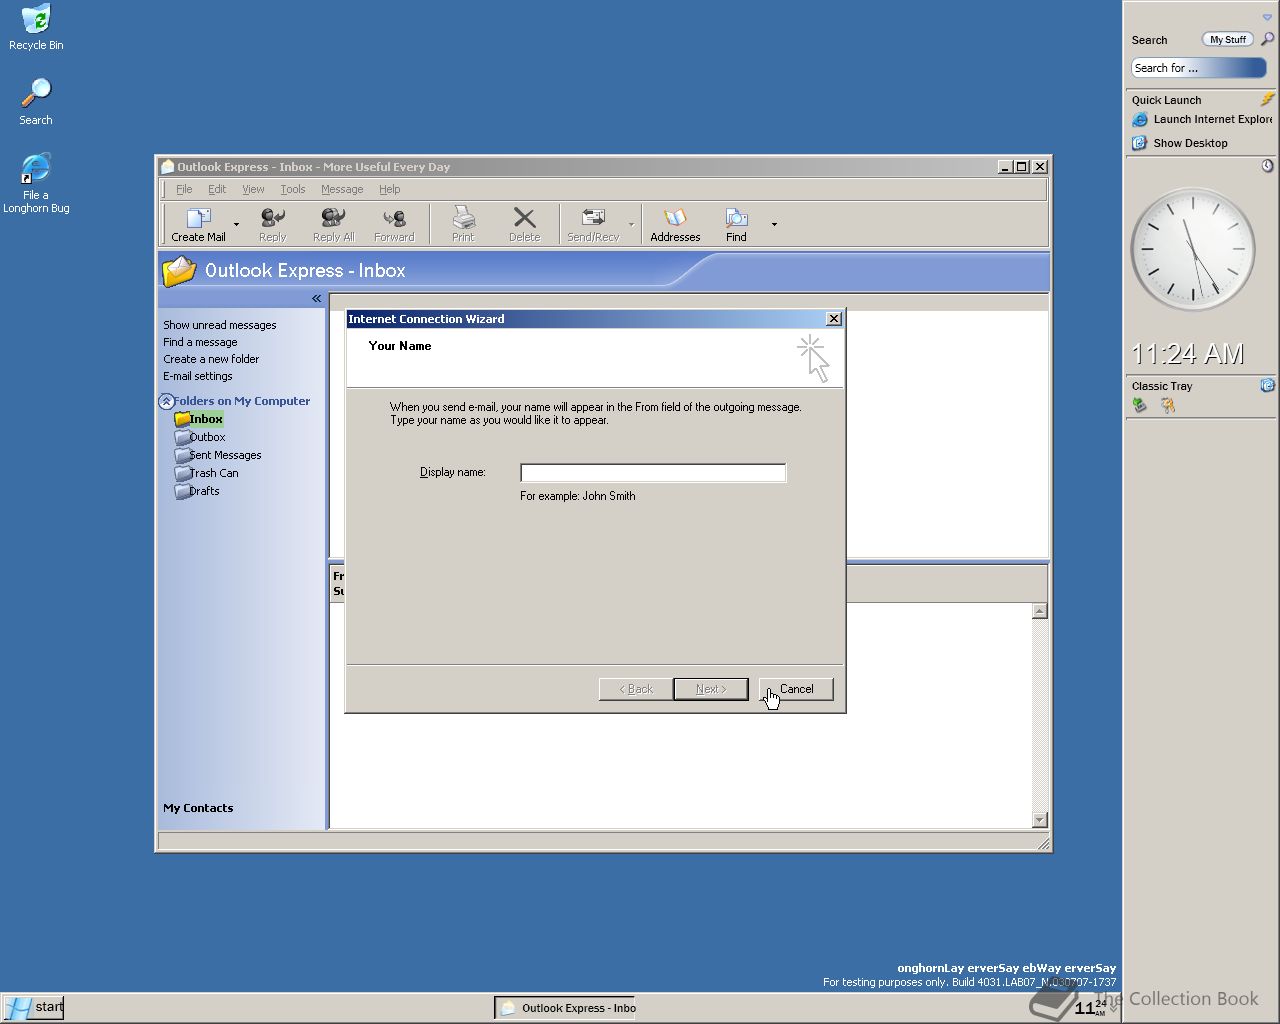Viewport: 1280px width, 1024px height.
Task: Open Search desktop icon
Action: (36, 101)
